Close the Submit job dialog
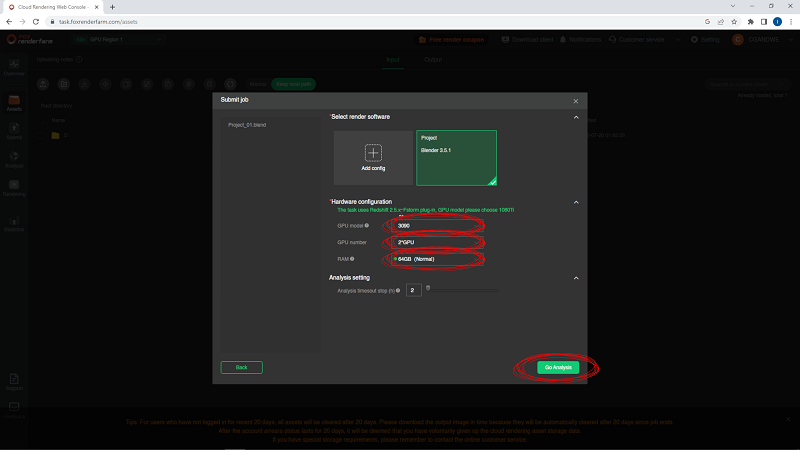 coord(576,101)
